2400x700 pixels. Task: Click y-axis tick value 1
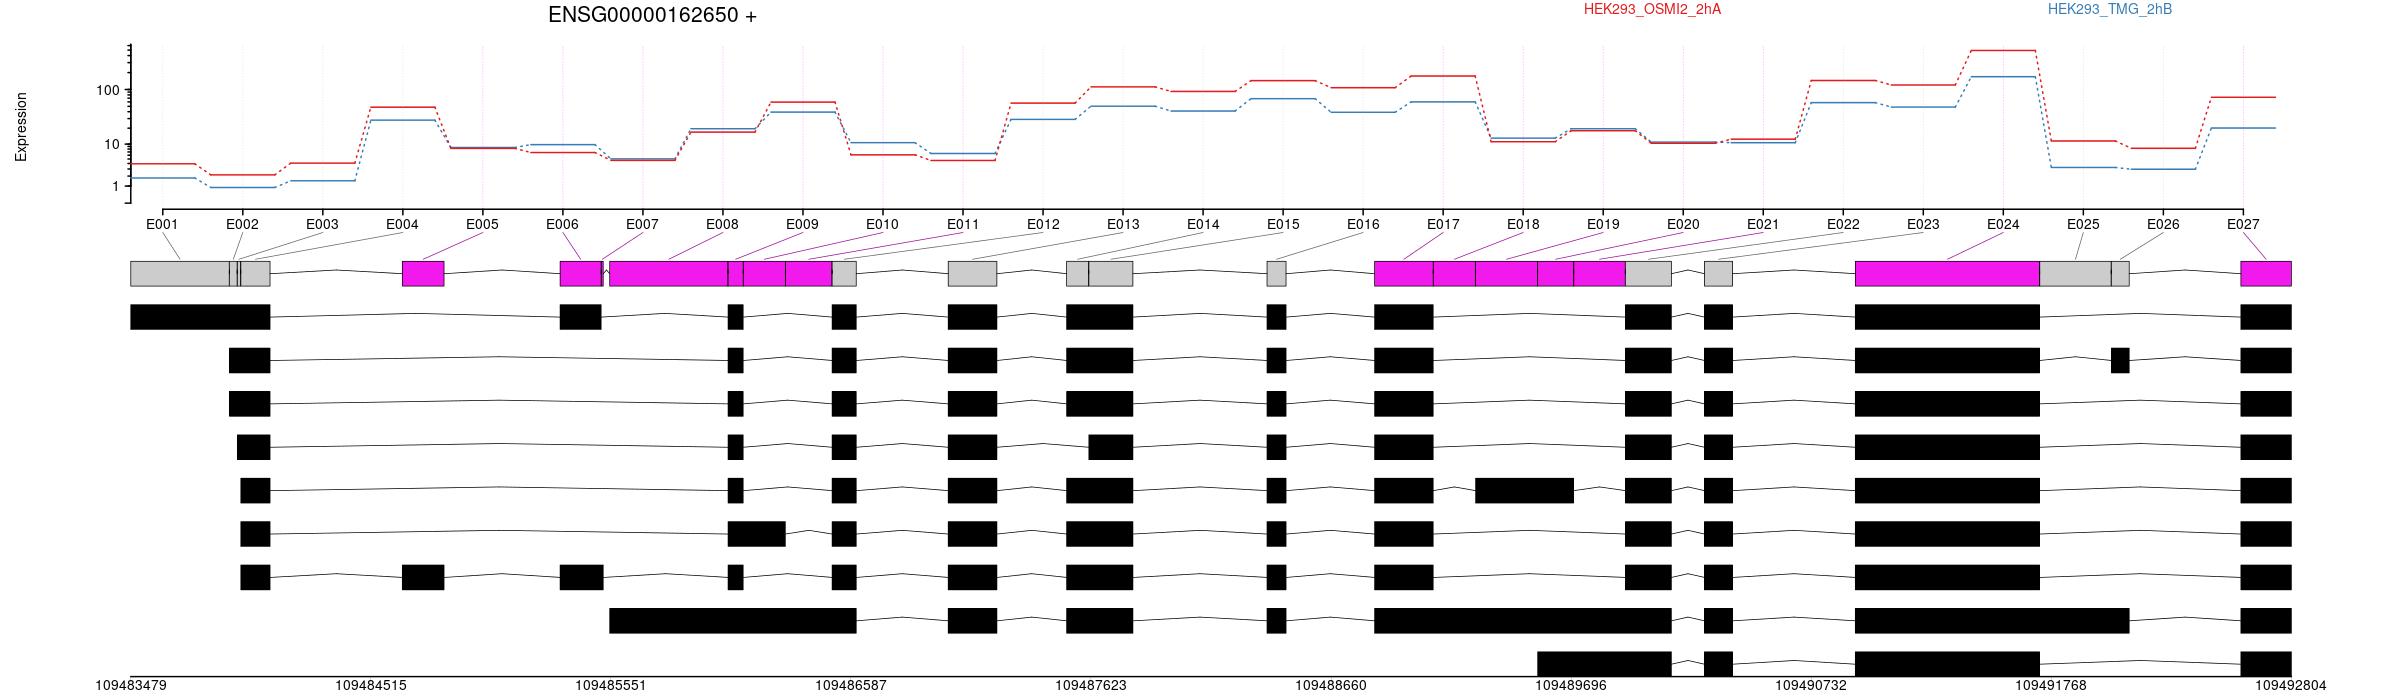(x=116, y=186)
